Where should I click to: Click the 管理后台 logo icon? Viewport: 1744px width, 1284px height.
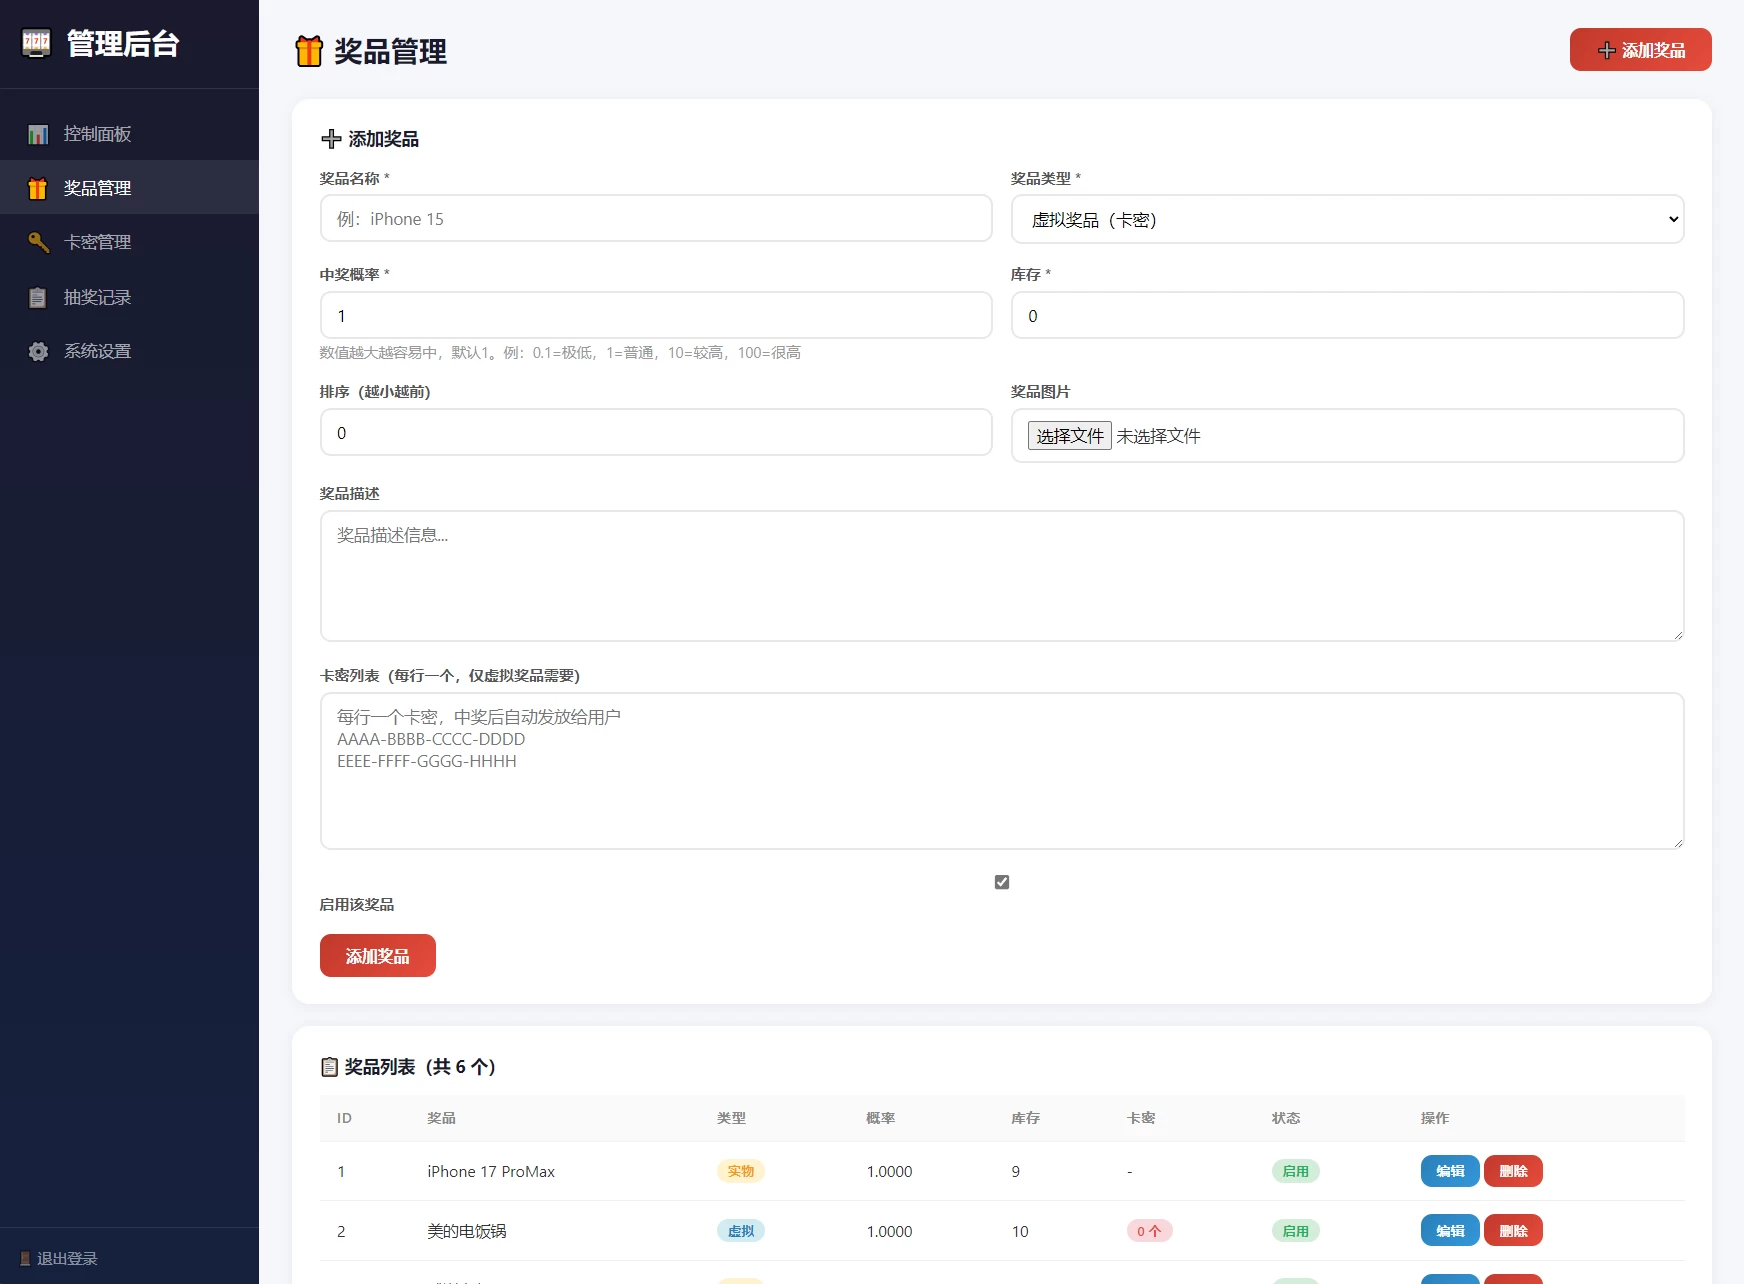tap(36, 44)
